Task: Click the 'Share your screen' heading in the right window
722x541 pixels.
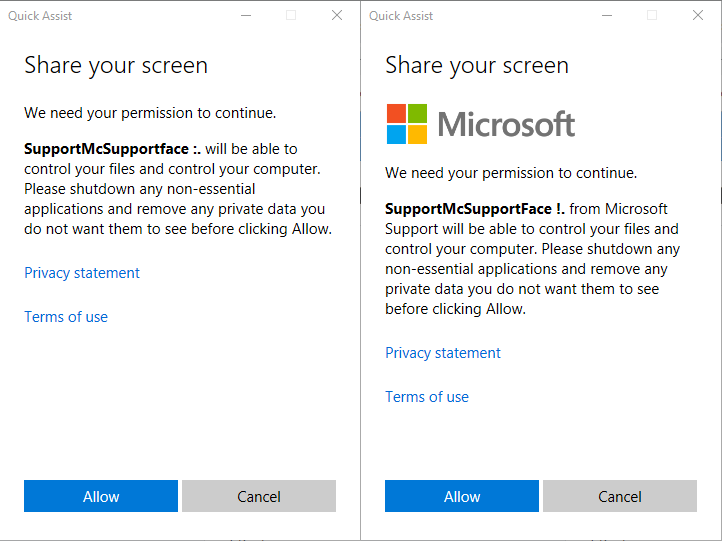Action: coord(477,65)
